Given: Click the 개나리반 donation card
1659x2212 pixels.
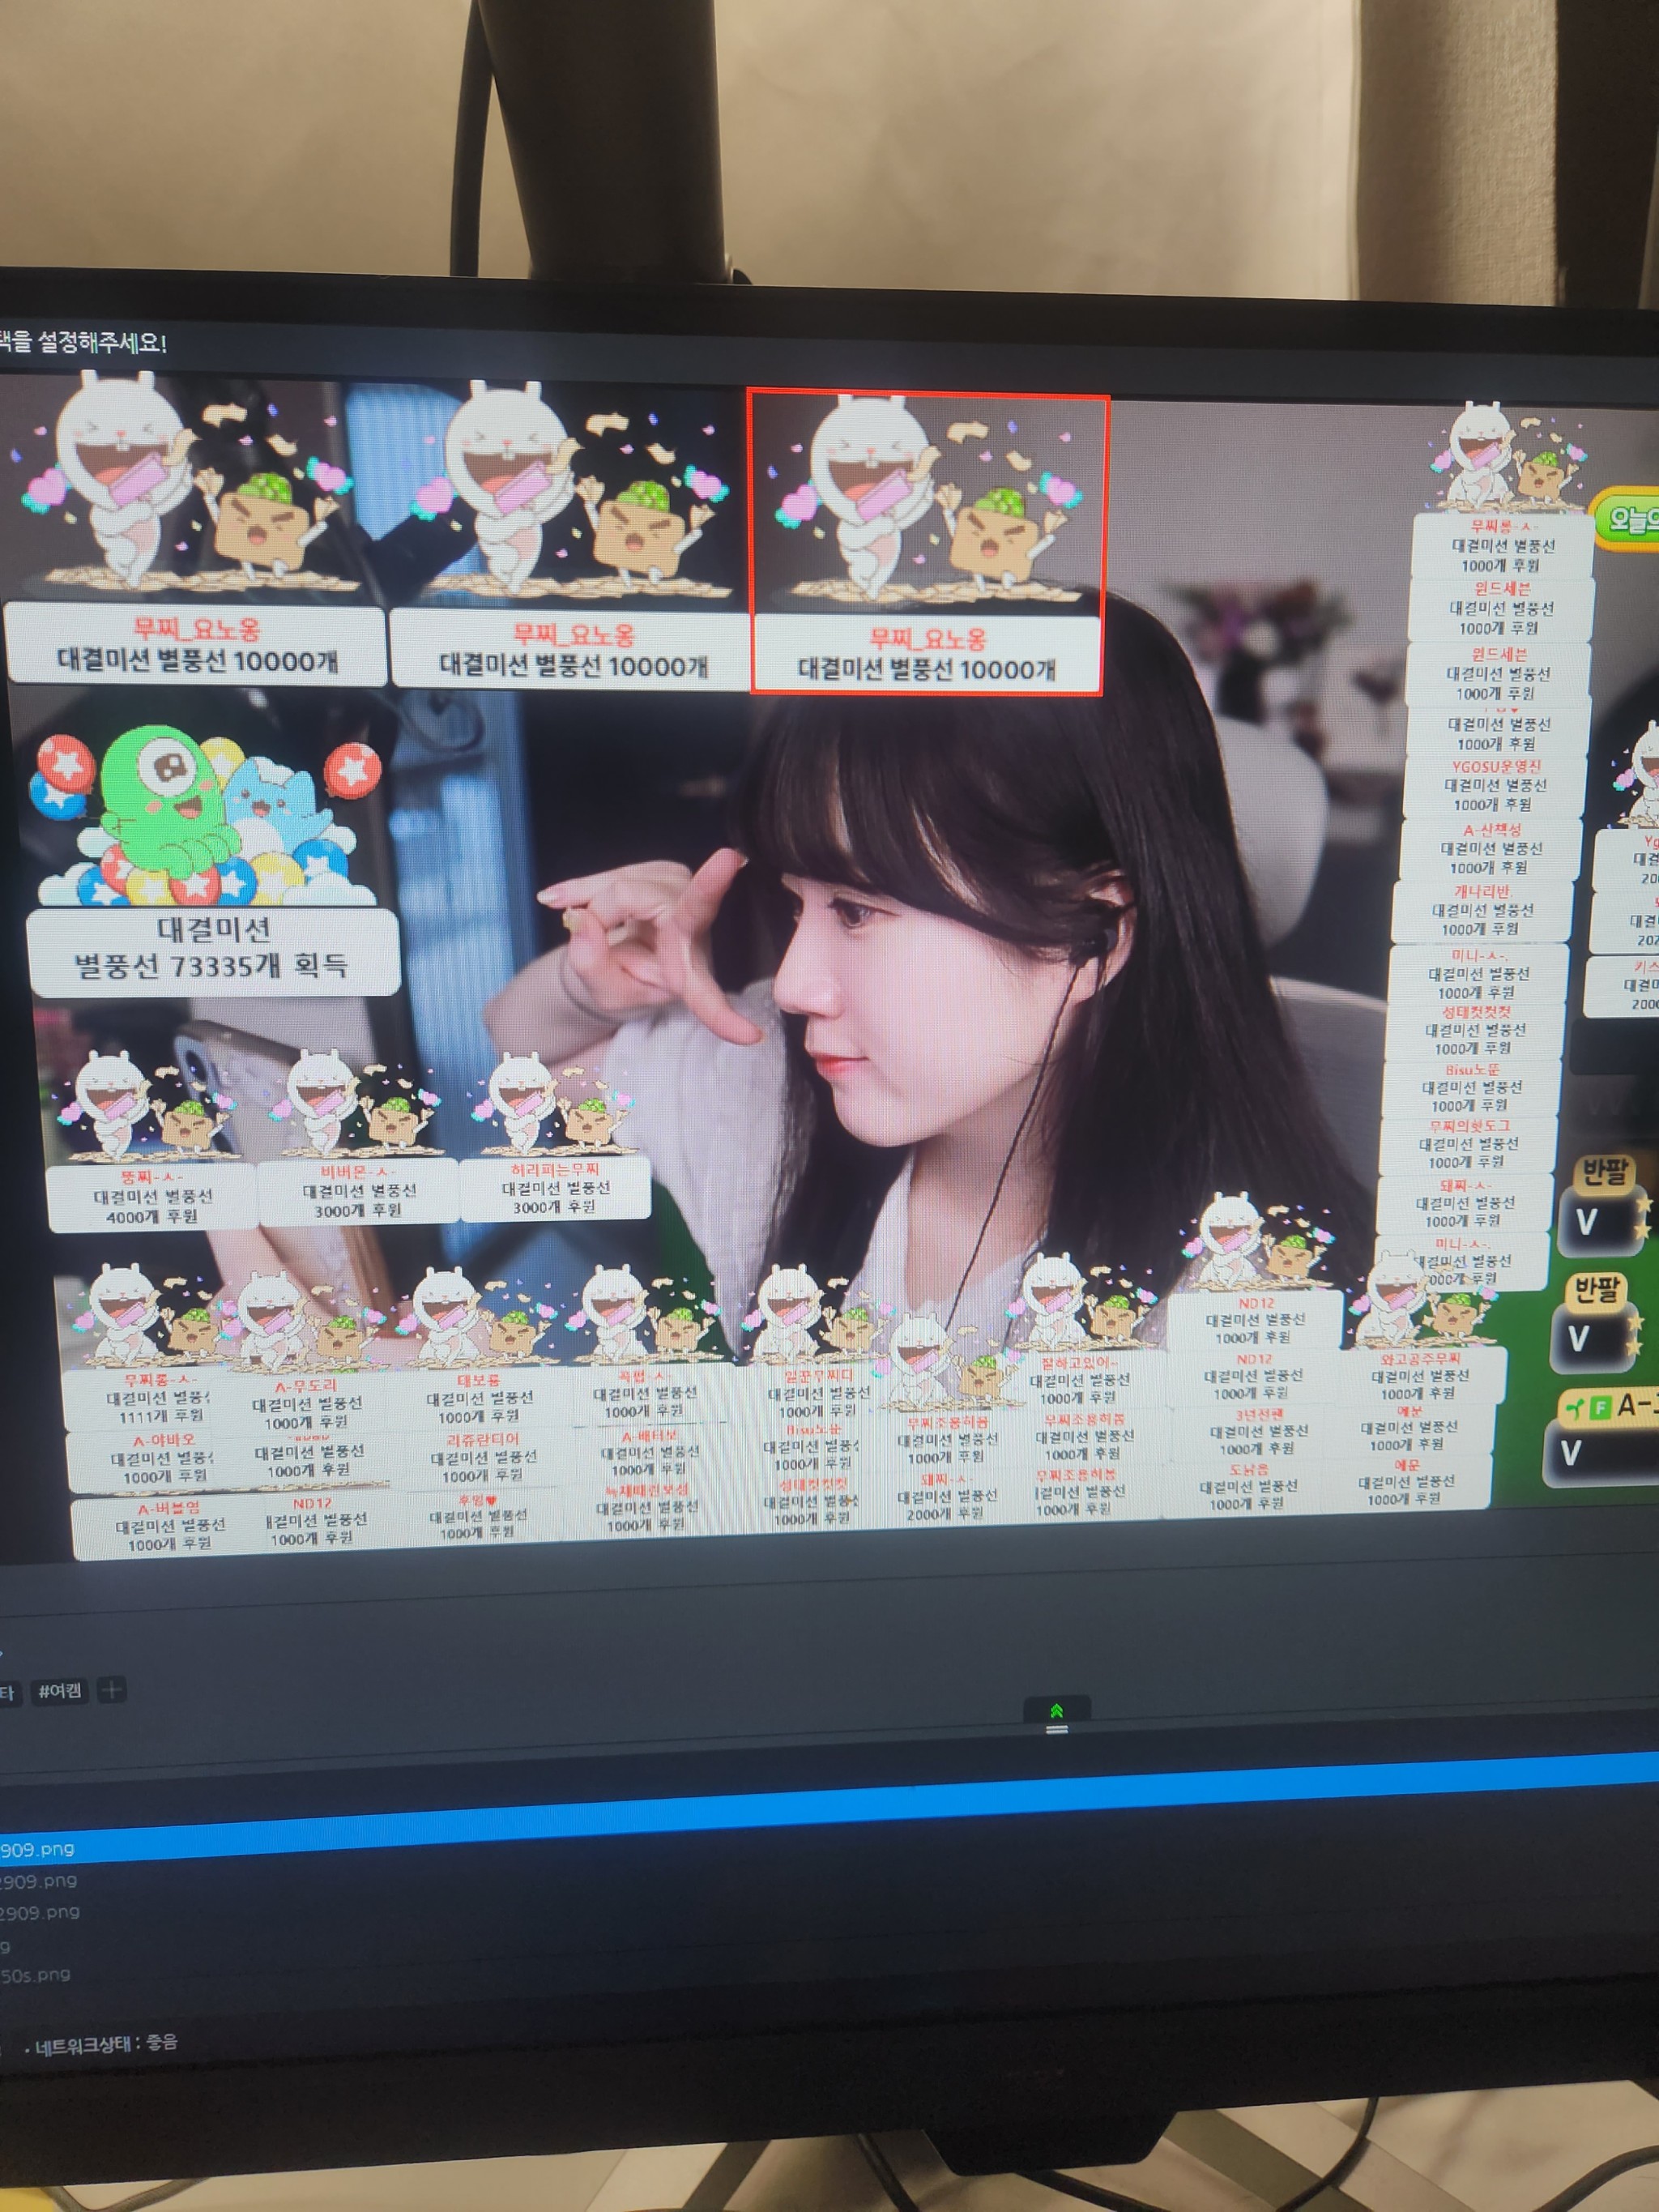Looking at the screenshot, I should [1481, 911].
